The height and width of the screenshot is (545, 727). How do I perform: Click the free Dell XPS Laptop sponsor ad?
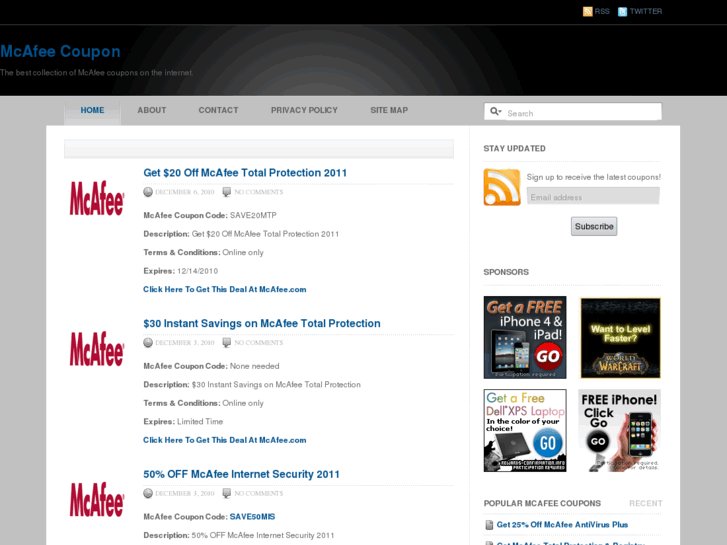coord(525,430)
